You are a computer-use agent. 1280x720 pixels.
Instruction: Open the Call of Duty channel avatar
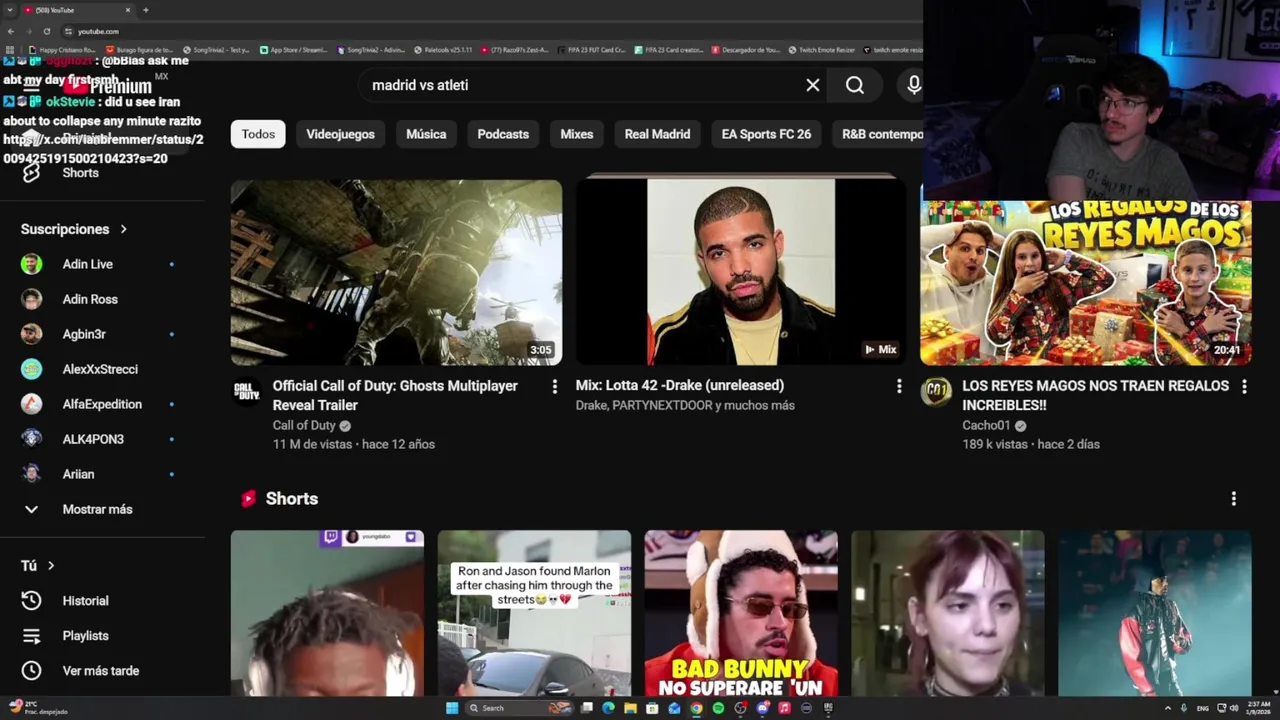tap(247, 392)
